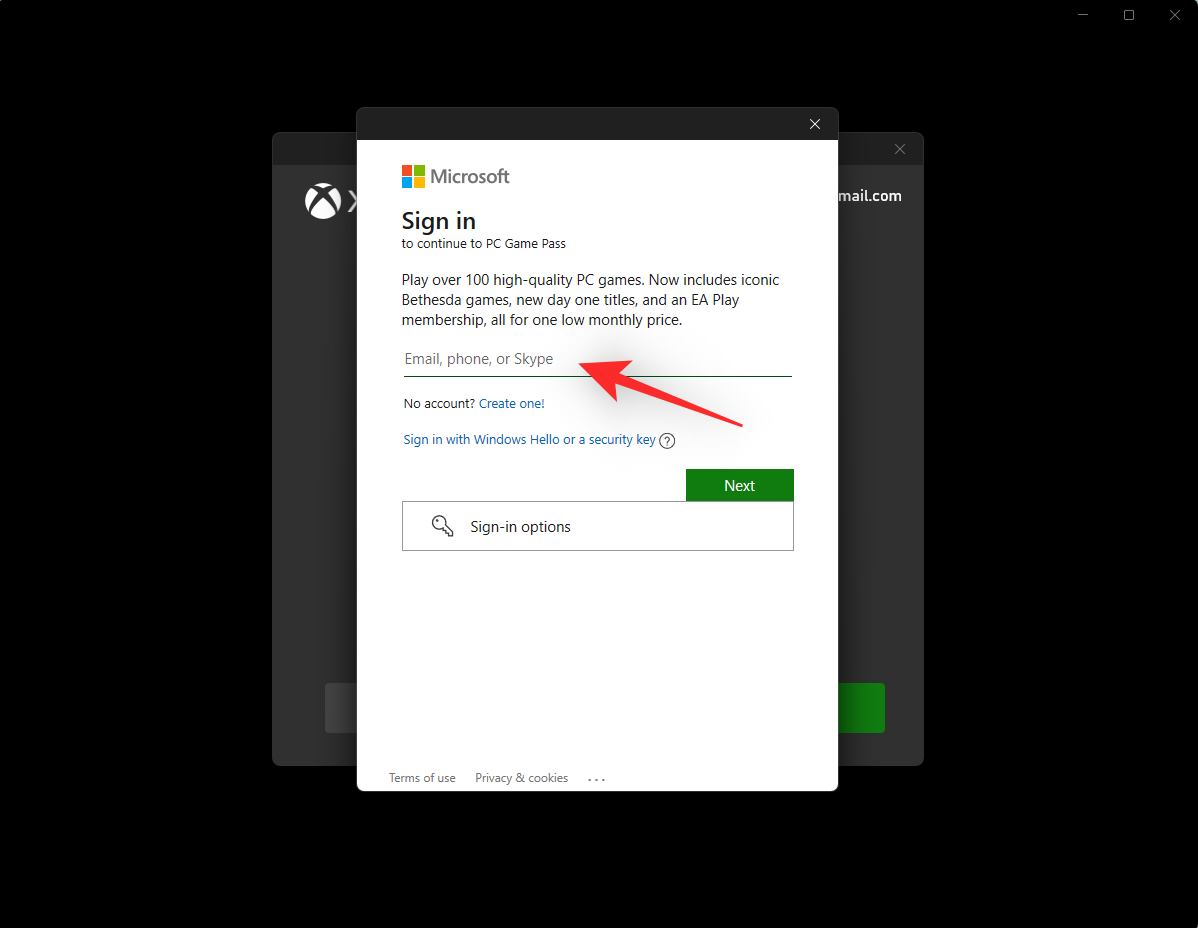Click the 'to continue to PC Game Pass' text
Image resolution: width=1198 pixels, height=928 pixels.
click(484, 244)
